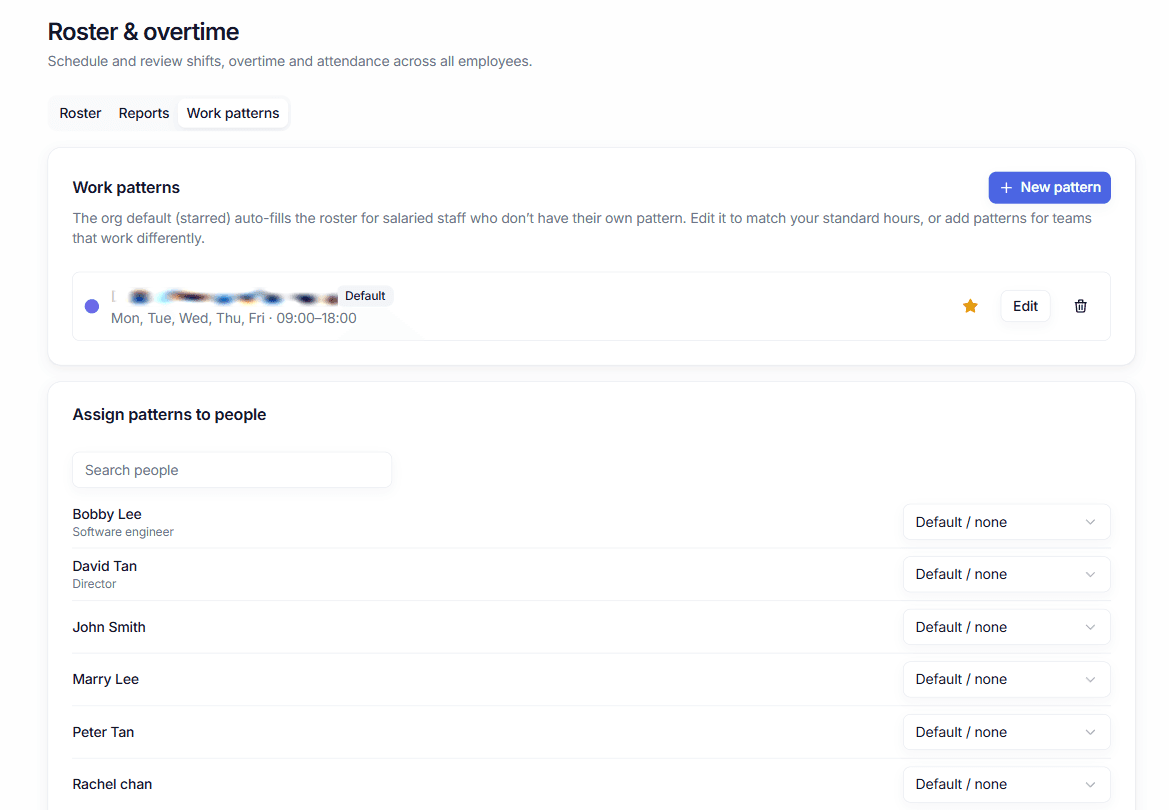Click the Default badge on the pattern
1169x810 pixels.
click(x=365, y=296)
